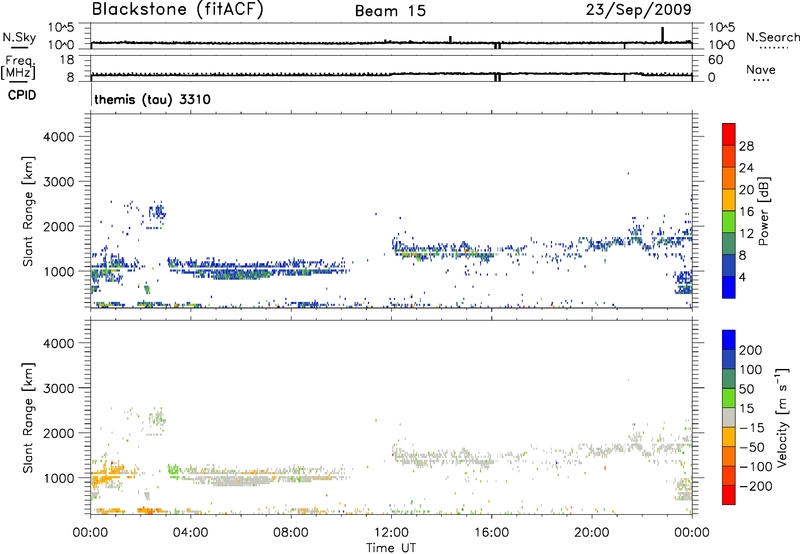
Task: Click the '60' tick on Nave axis
Action: pos(716,60)
